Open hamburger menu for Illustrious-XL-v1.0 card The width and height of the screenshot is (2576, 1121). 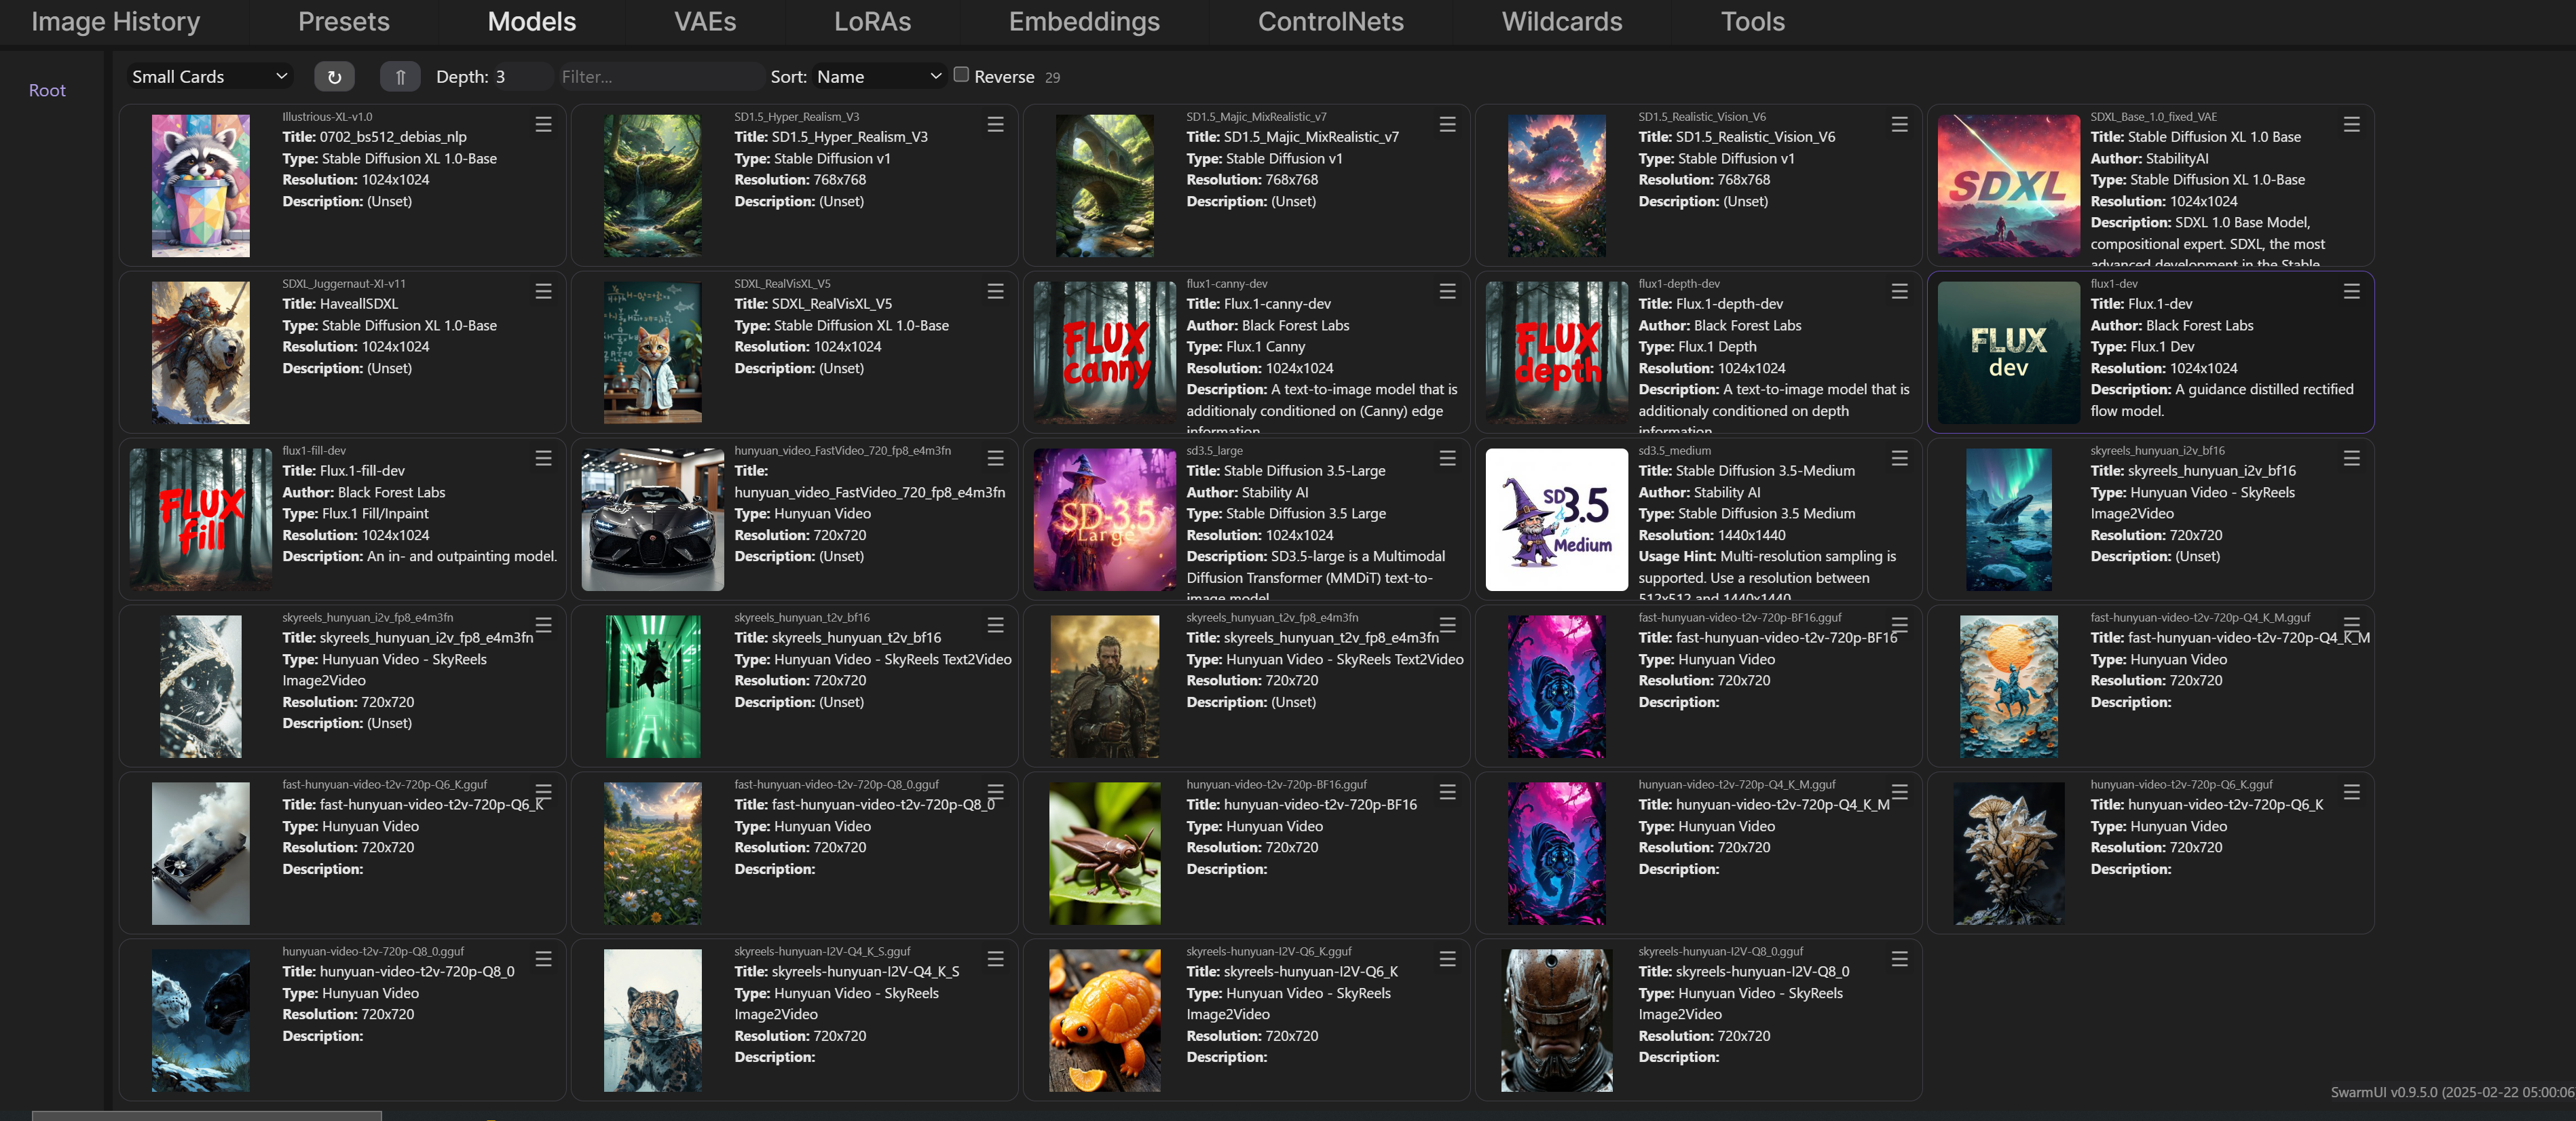pyautogui.click(x=543, y=124)
